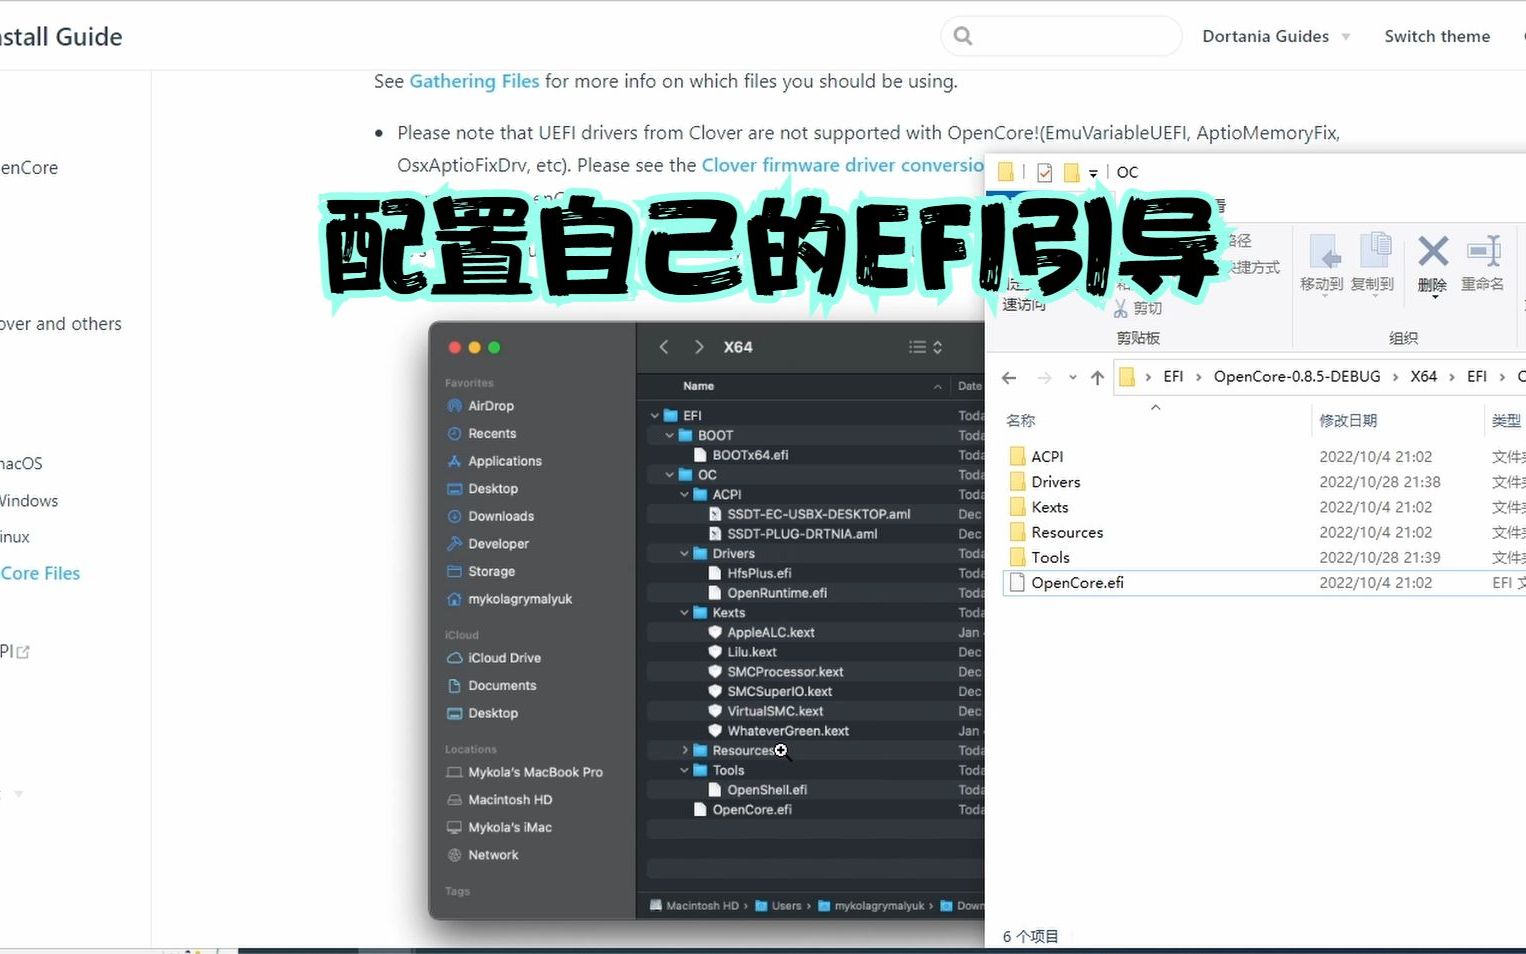
Task: Click the Rename (重命名) icon
Action: (x=1484, y=252)
